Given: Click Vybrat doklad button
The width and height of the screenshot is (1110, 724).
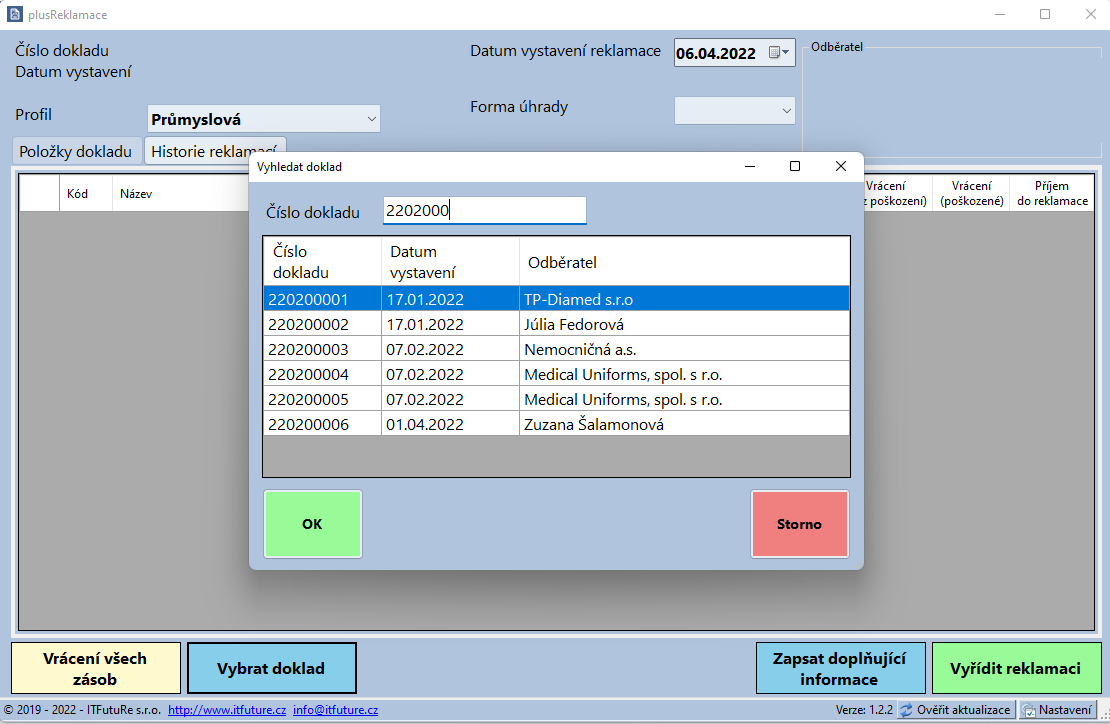Looking at the screenshot, I should point(271,668).
